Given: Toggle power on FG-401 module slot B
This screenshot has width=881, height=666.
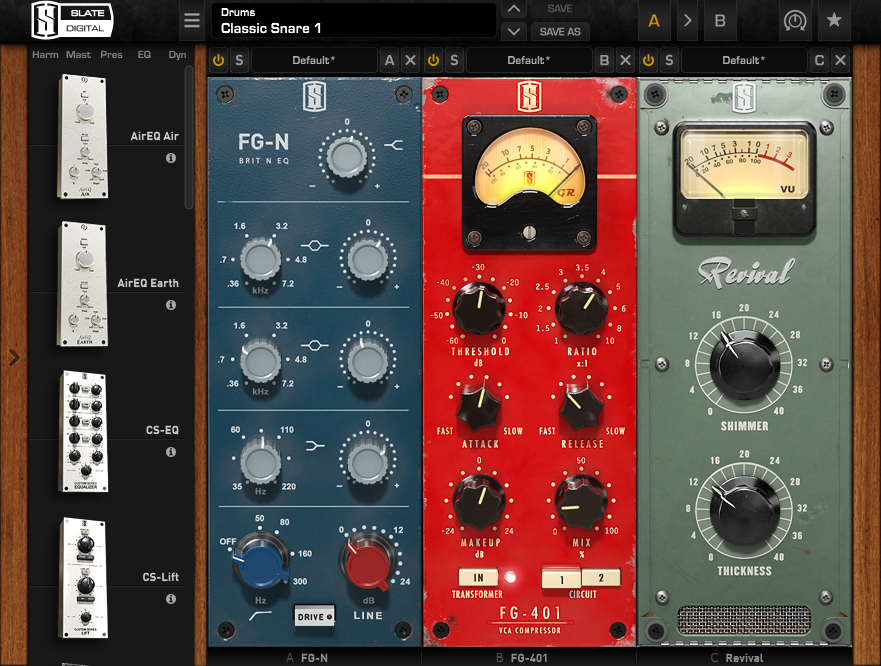Looking at the screenshot, I should (x=433, y=60).
